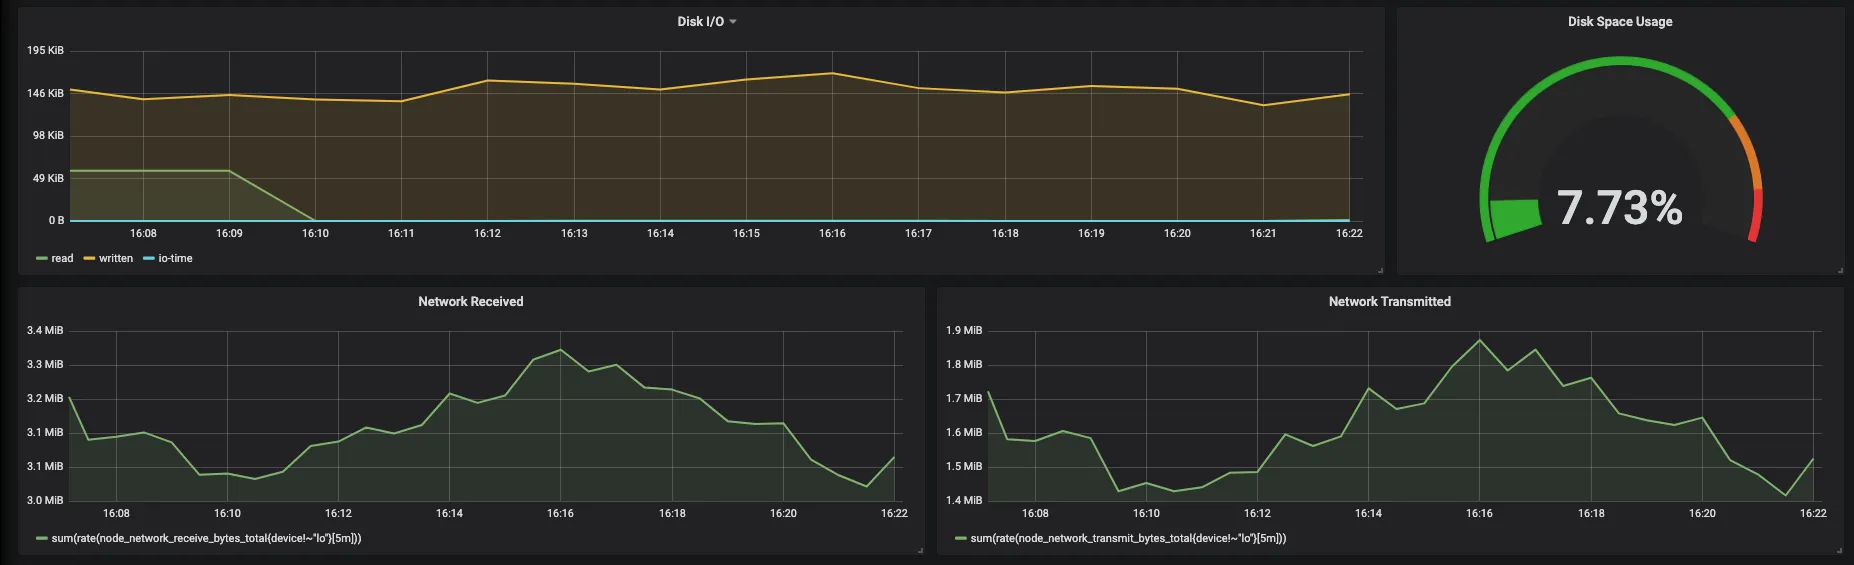
Task: Toggle the 'written' series in Disk I/O legend
Action: click(116, 258)
